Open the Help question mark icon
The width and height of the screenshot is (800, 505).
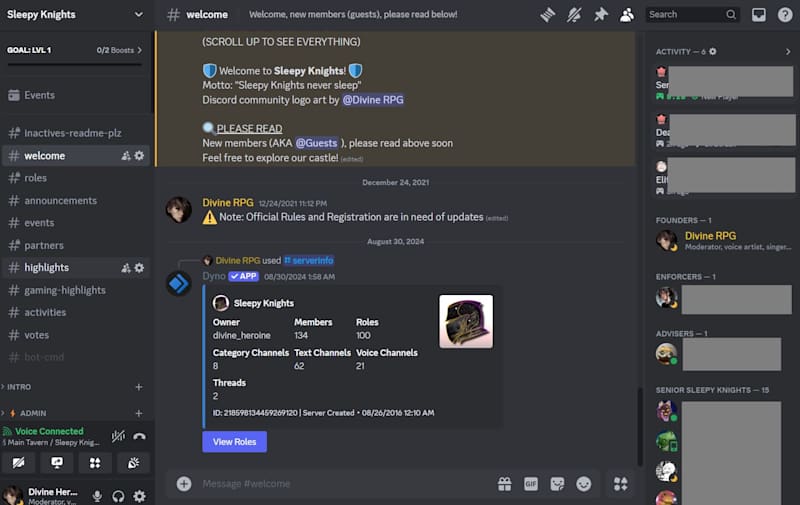pyautogui.click(x=785, y=14)
